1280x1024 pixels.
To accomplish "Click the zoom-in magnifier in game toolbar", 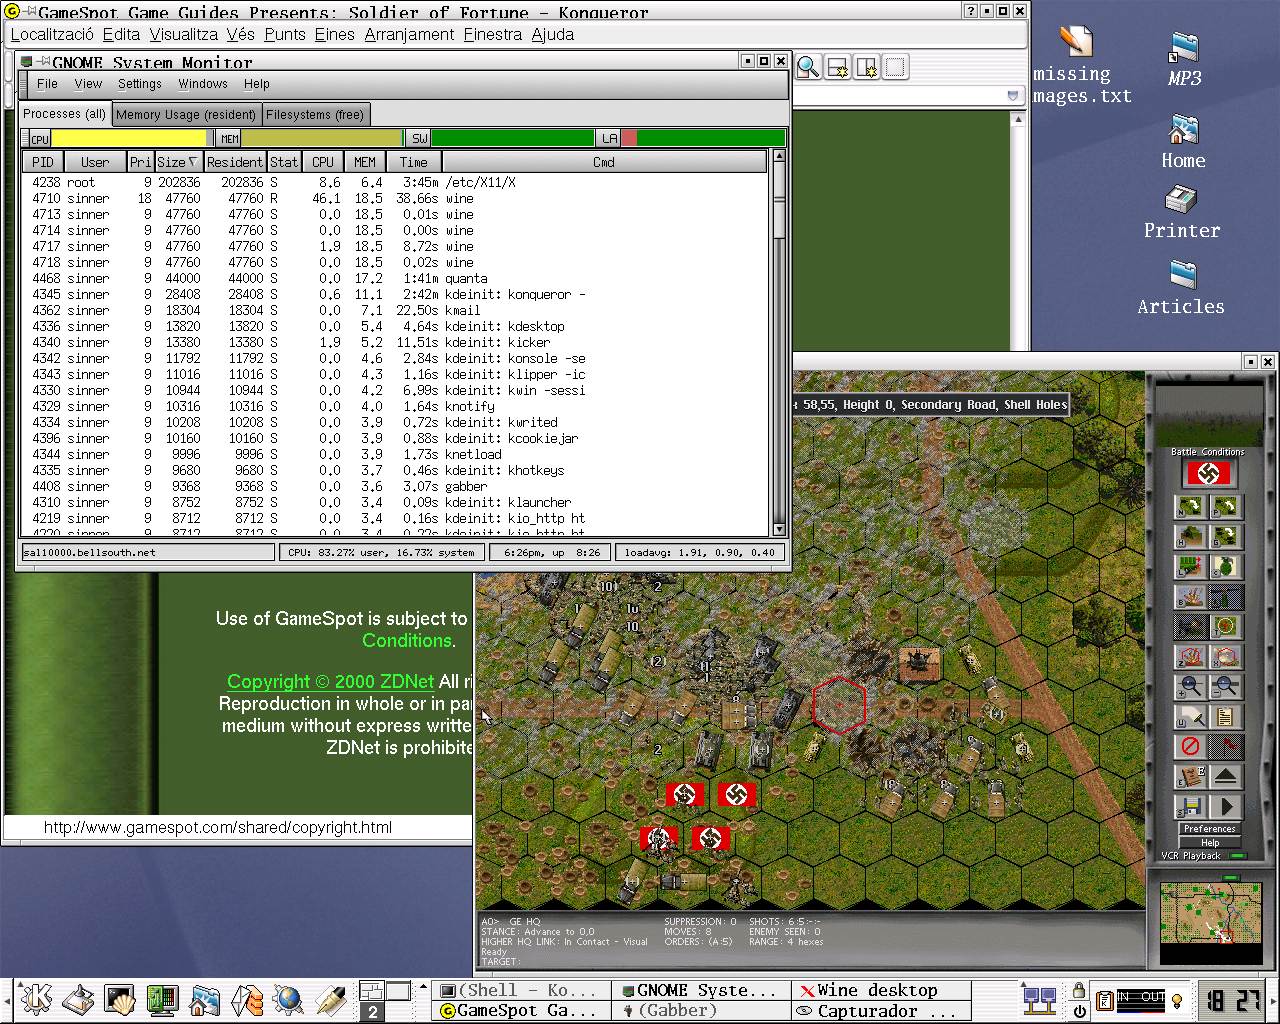I will (1190, 687).
